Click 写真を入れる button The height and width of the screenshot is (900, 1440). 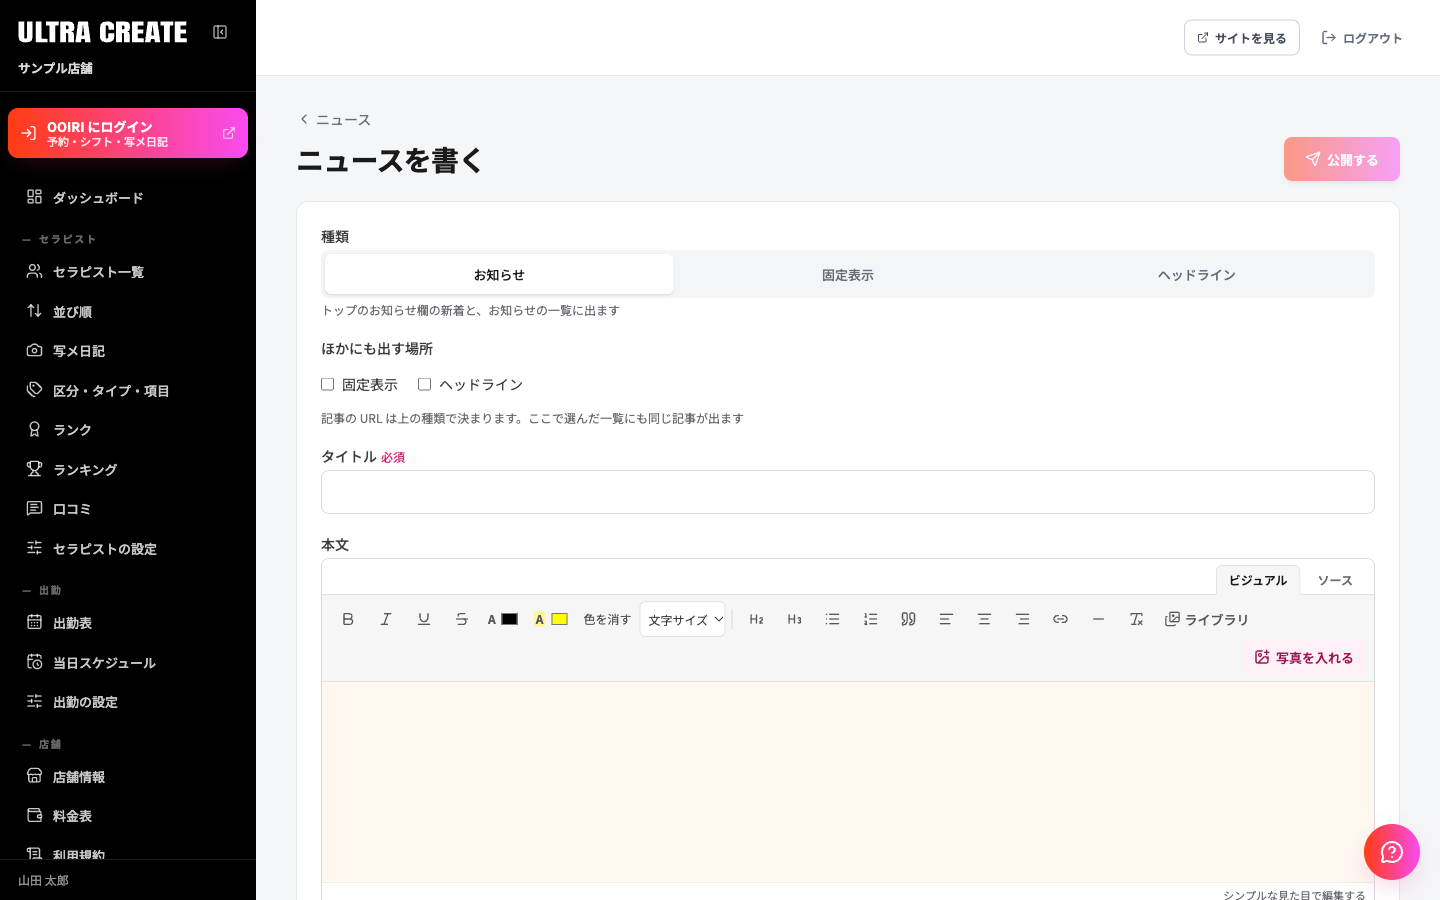tap(1304, 657)
